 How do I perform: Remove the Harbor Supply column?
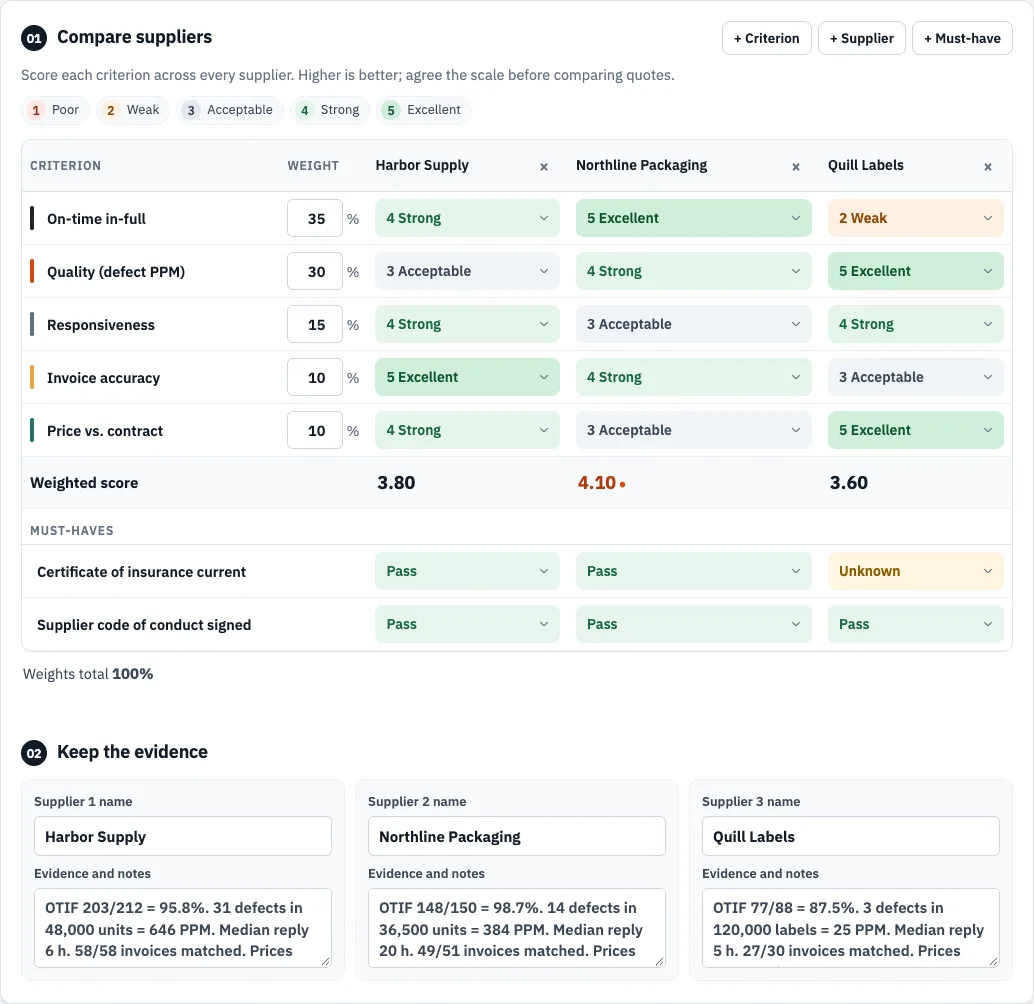544,167
